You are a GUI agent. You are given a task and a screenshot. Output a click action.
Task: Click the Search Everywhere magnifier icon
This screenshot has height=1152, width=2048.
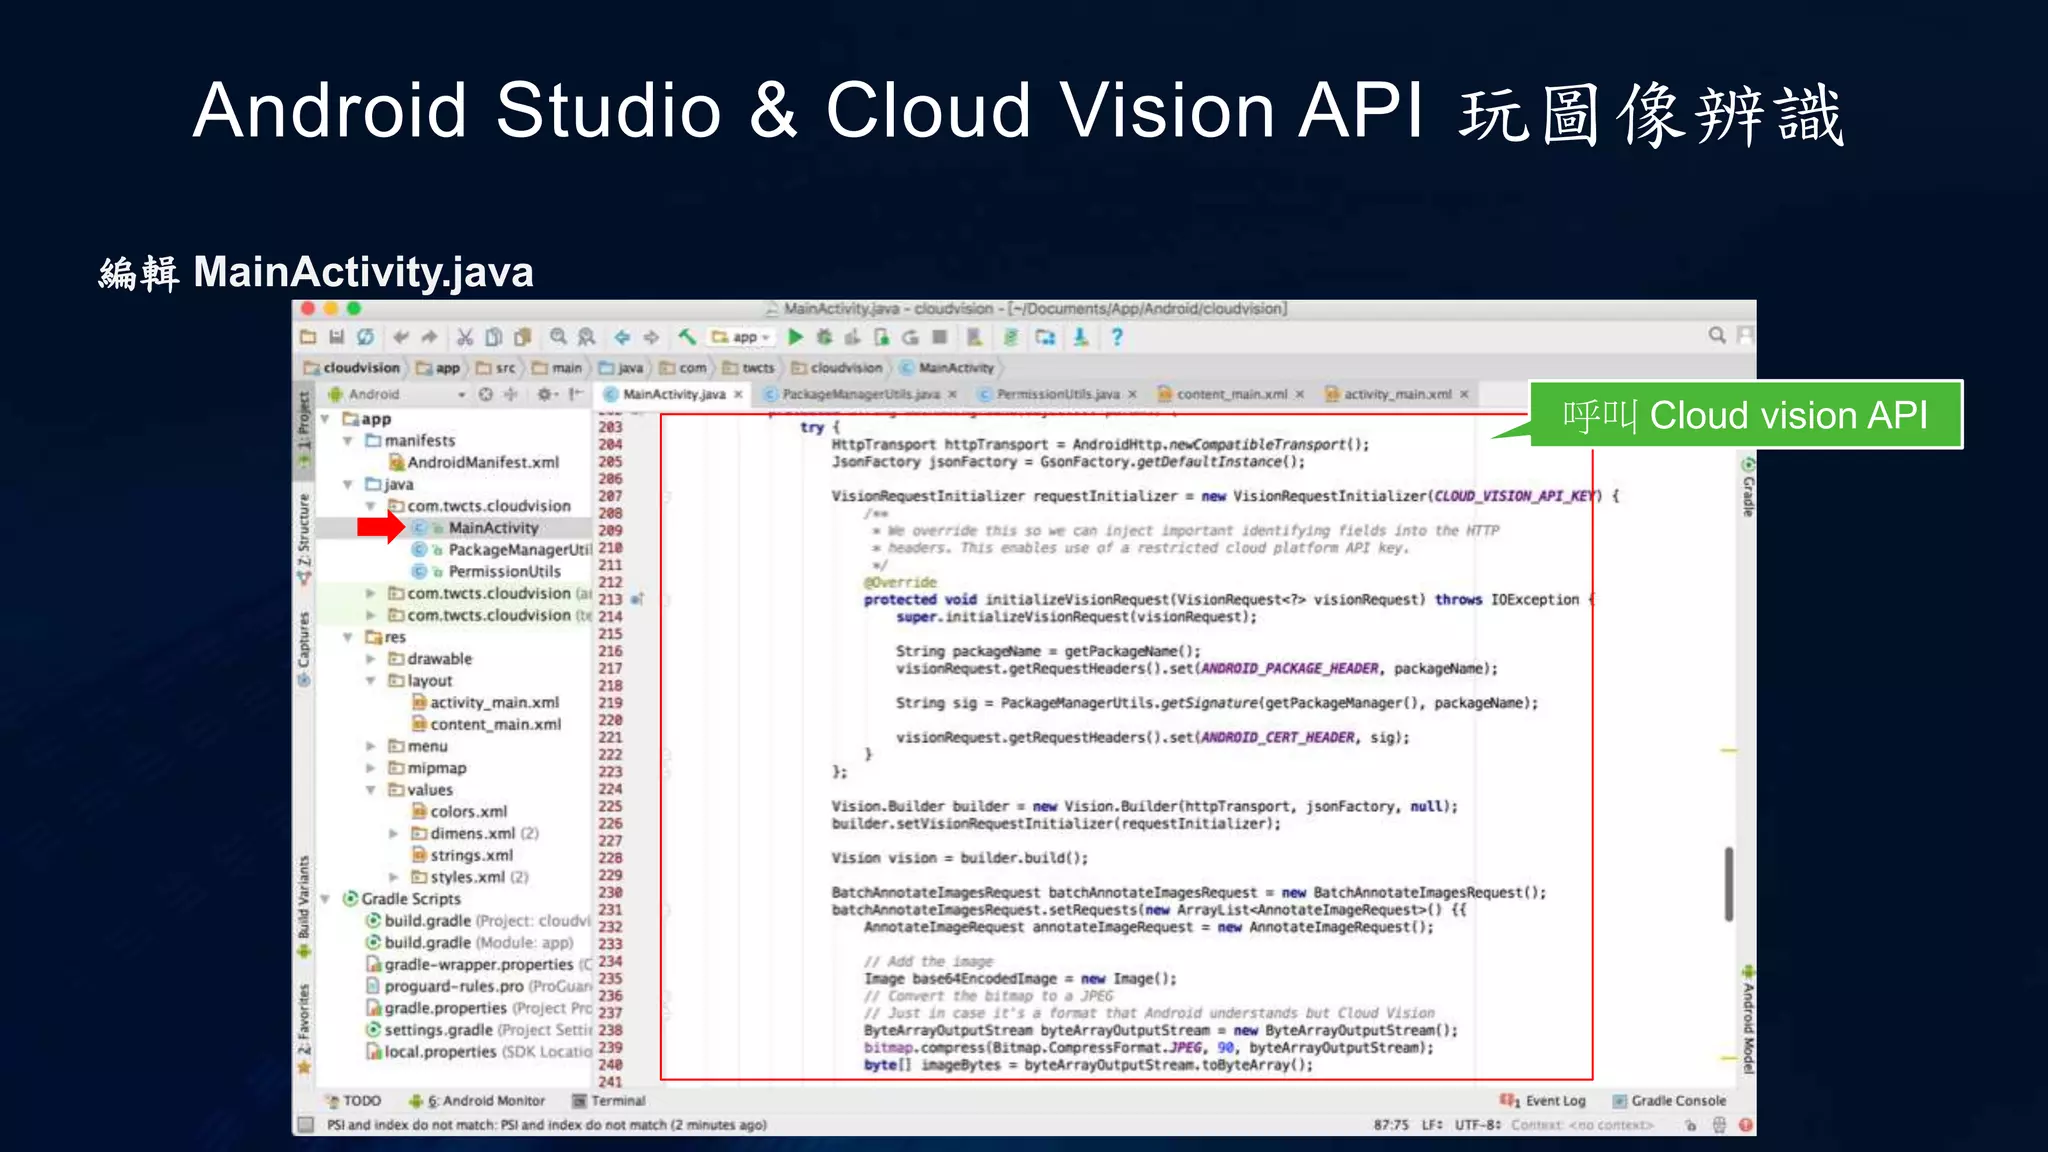coord(1717,335)
